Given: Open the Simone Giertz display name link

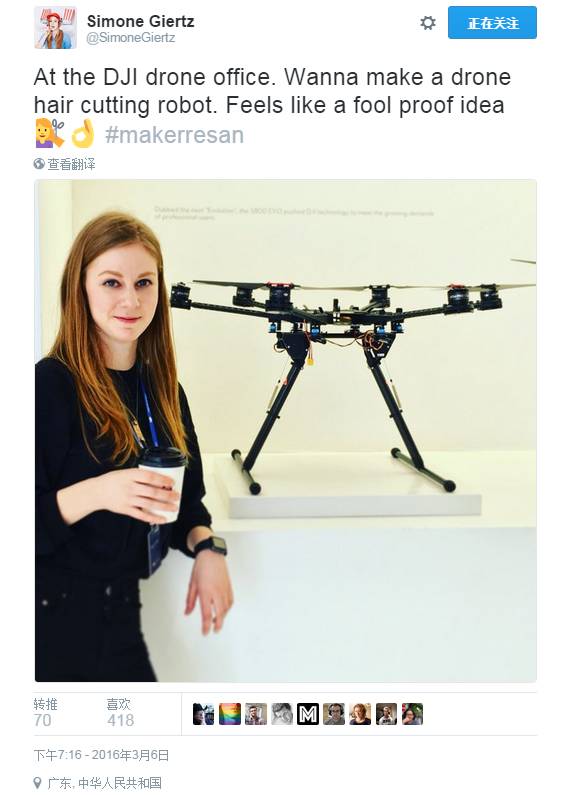Looking at the screenshot, I should coord(140,21).
